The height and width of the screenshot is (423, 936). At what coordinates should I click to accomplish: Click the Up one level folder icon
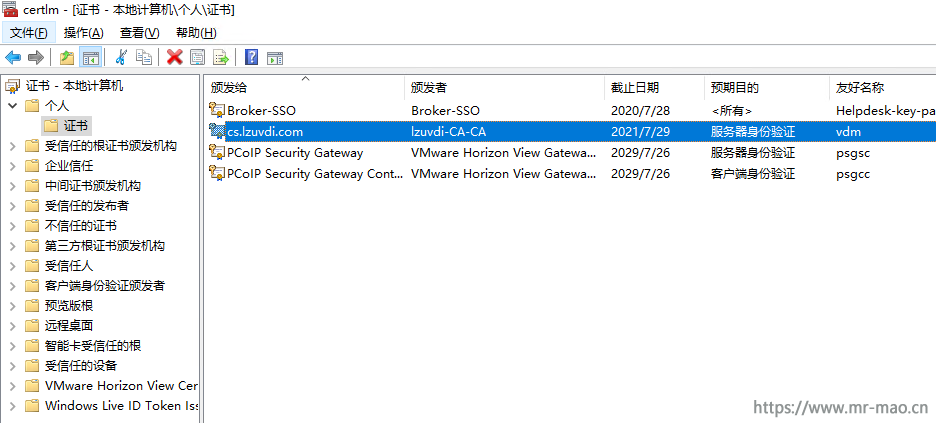coord(67,58)
